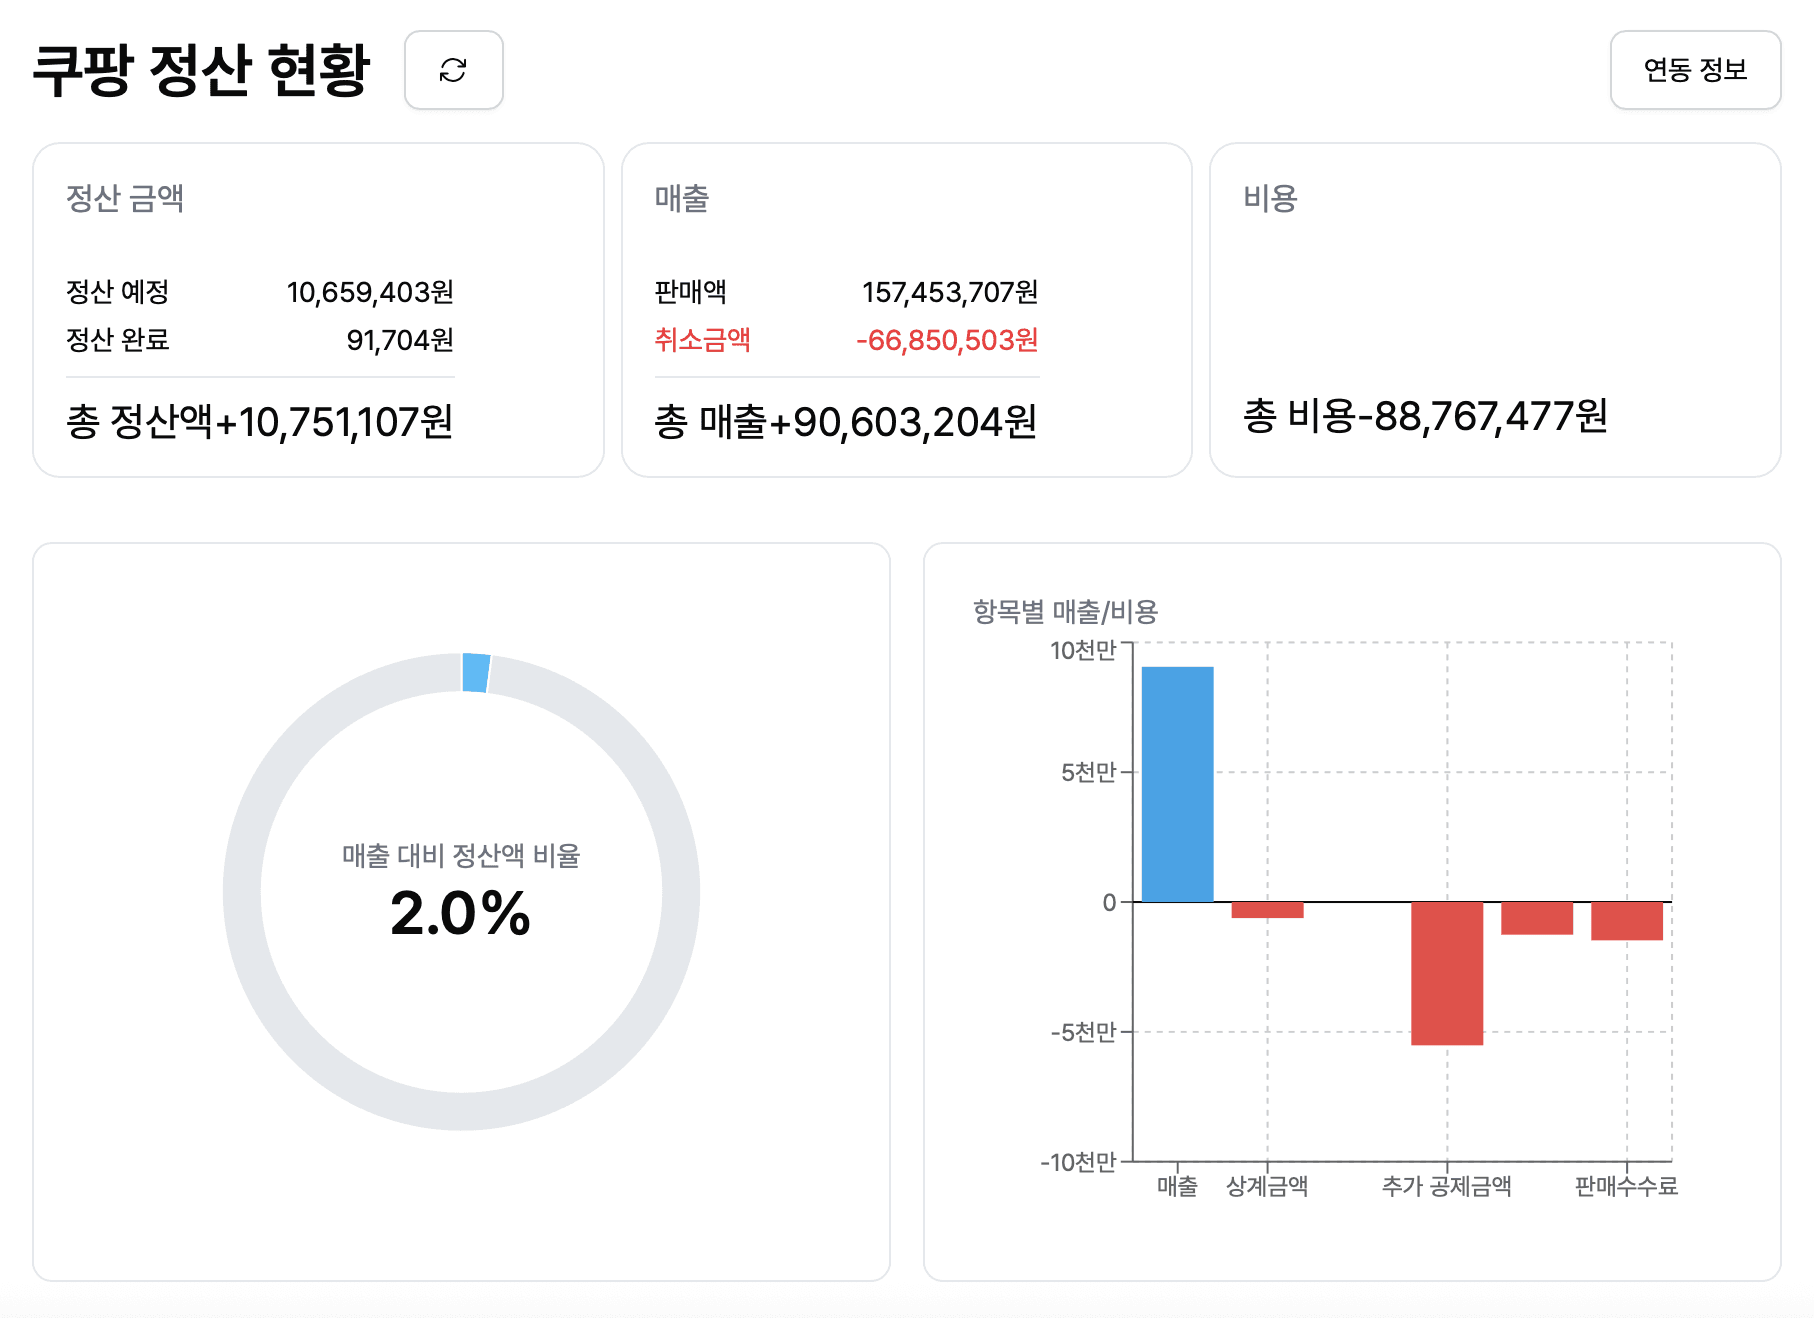Screen dimensions: 1814x1318
Task: Click the 91,704원 value
Action: [400, 340]
